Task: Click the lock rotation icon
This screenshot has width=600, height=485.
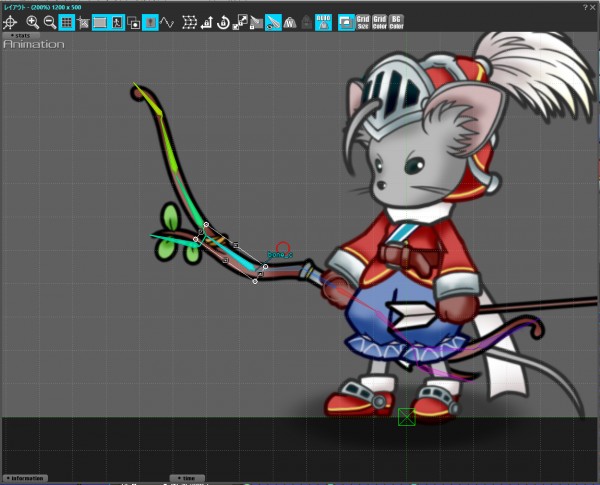Action: coord(223,23)
